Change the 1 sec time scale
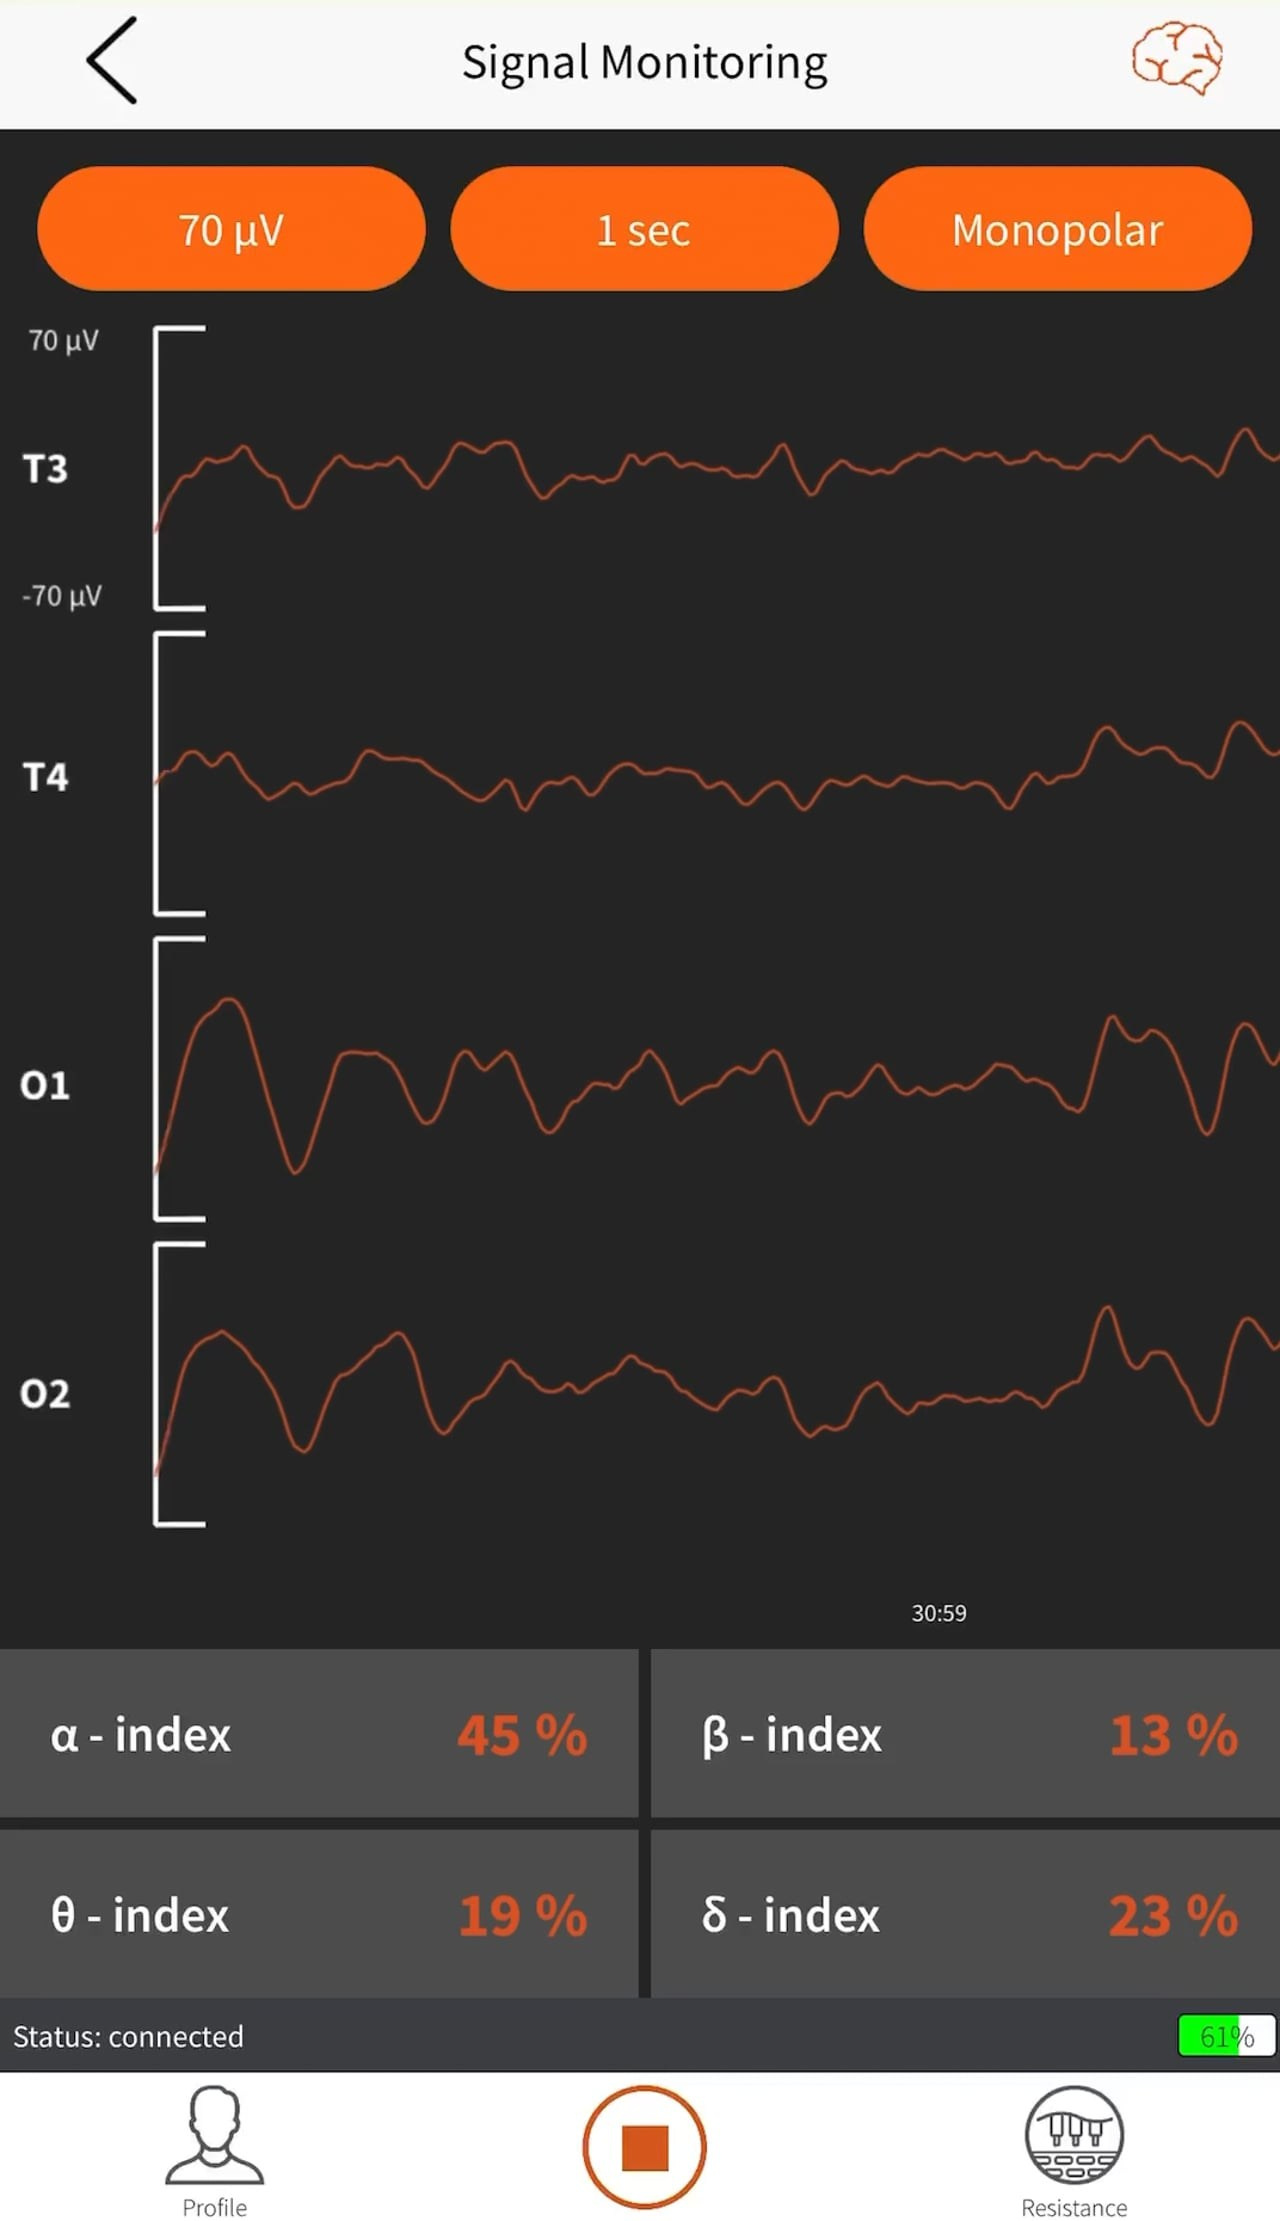Viewport: 1280px width, 2221px height. 644,230
